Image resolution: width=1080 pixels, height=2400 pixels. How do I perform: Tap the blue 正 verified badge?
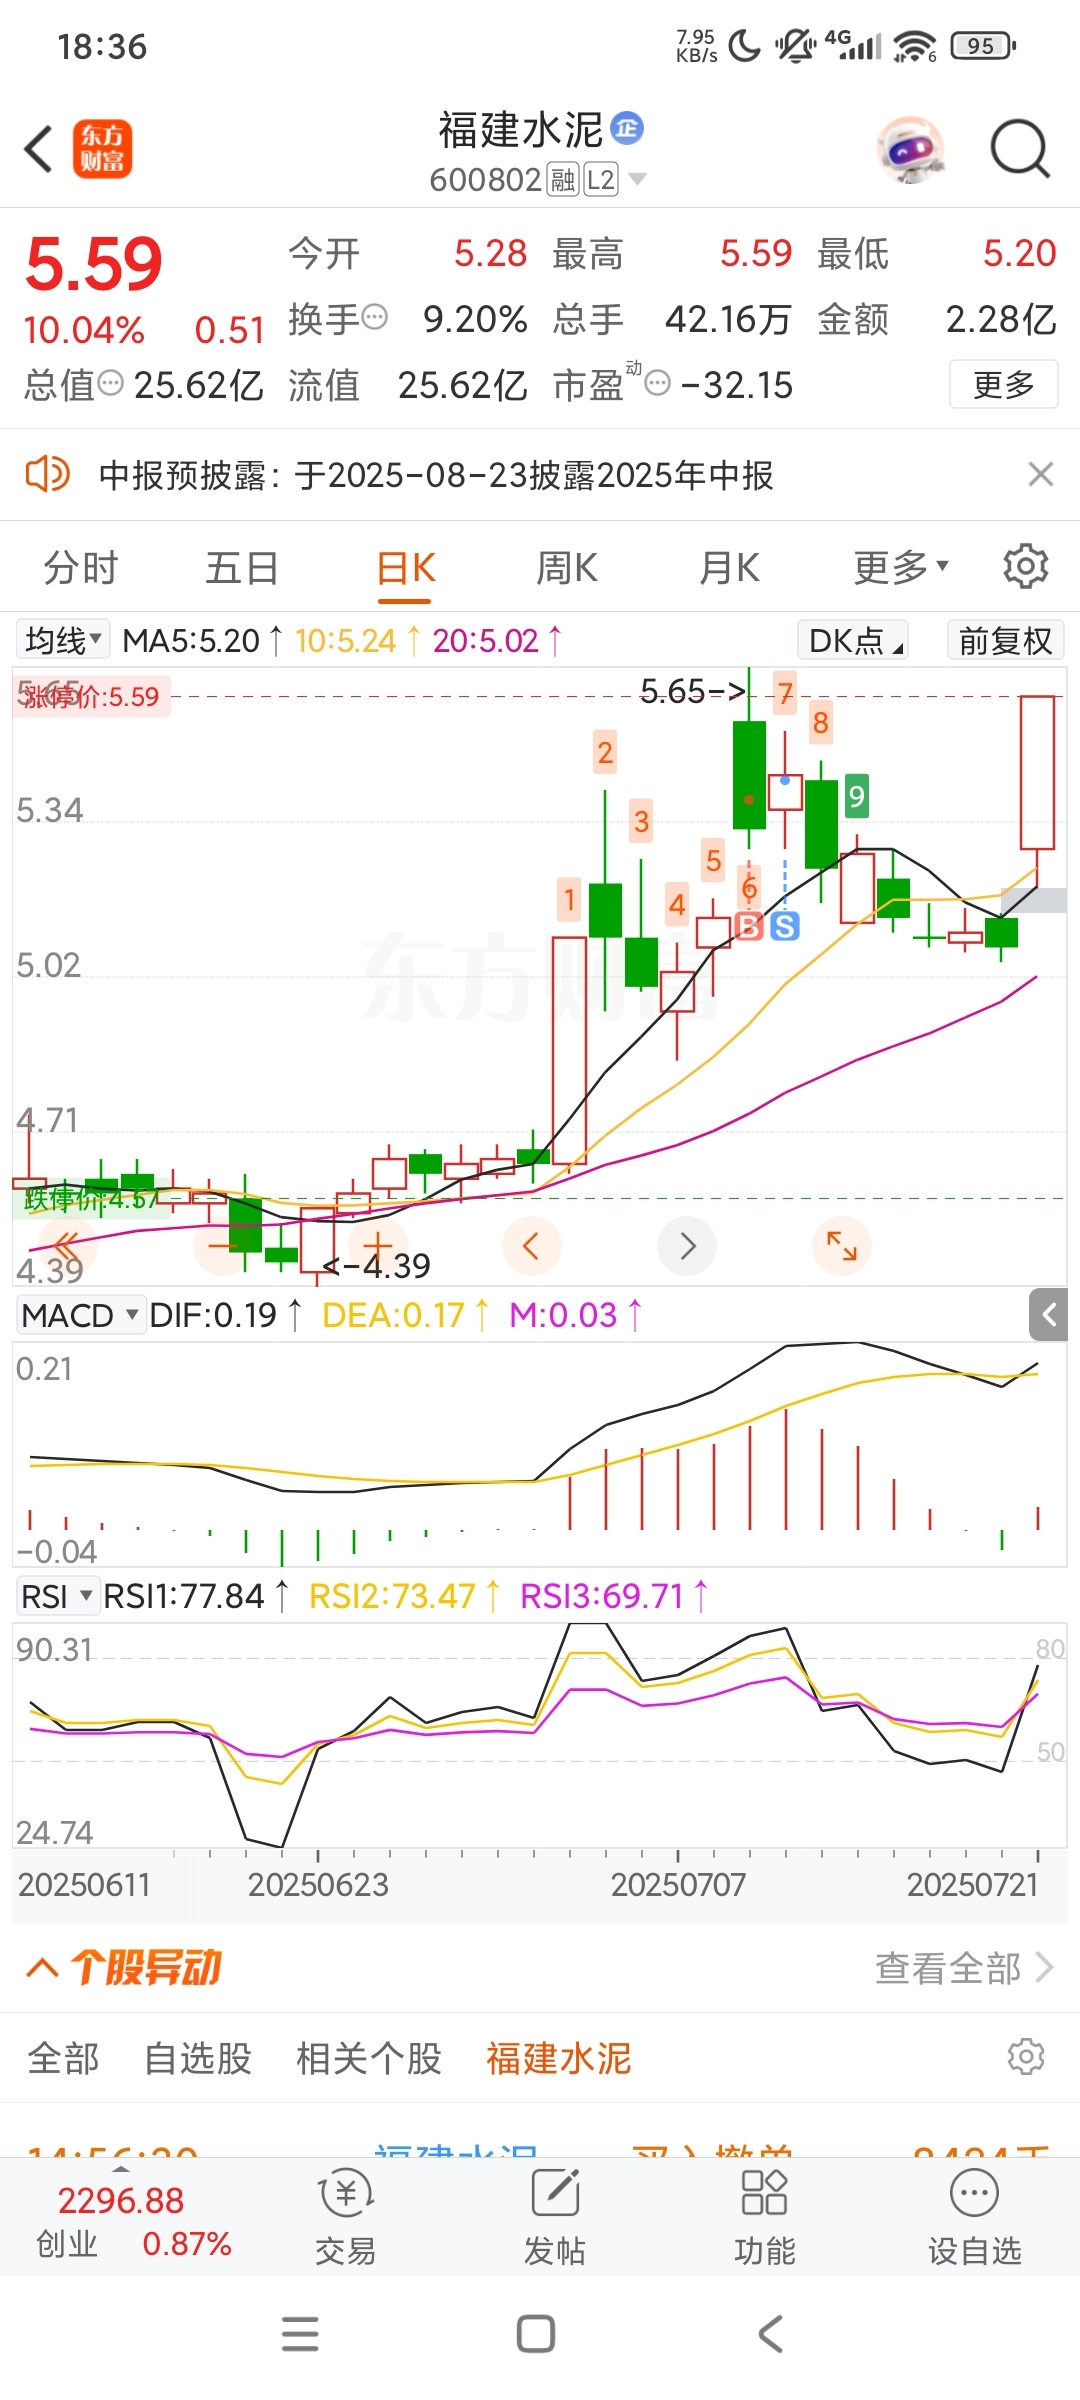click(x=627, y=128)
